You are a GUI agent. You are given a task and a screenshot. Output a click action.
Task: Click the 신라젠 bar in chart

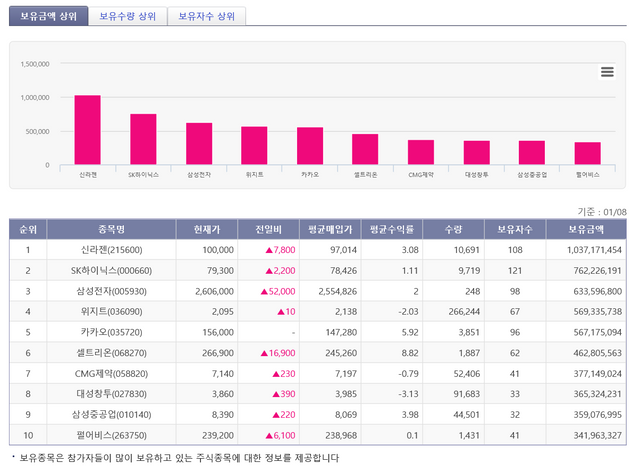coord(87,130)
